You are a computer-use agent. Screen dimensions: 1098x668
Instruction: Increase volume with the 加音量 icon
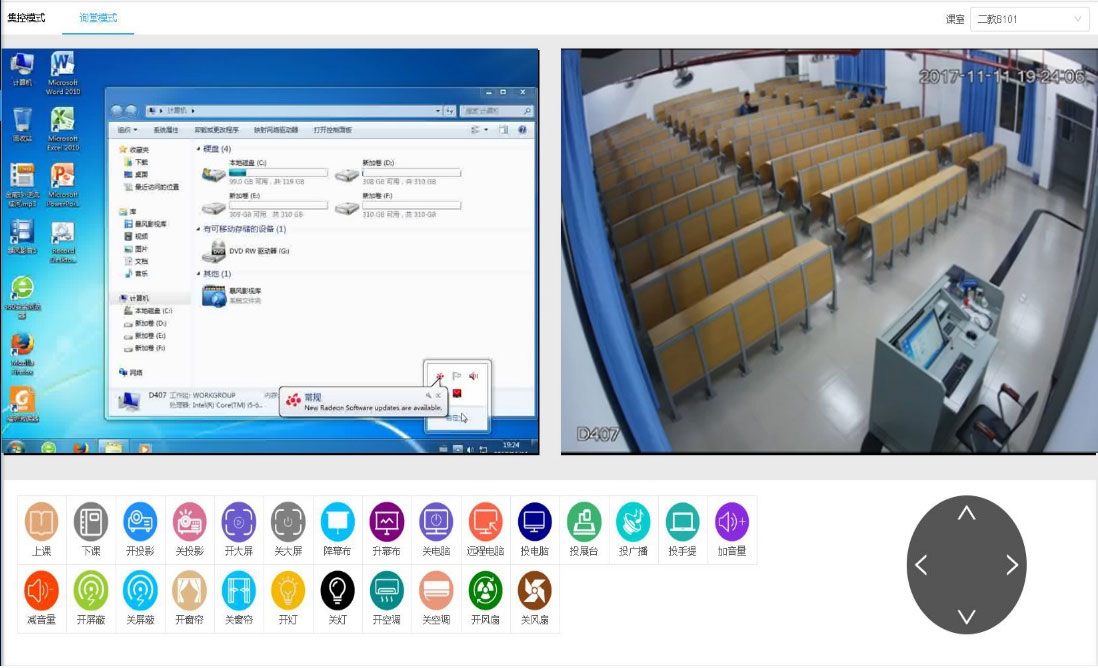(x=732, y=521)
